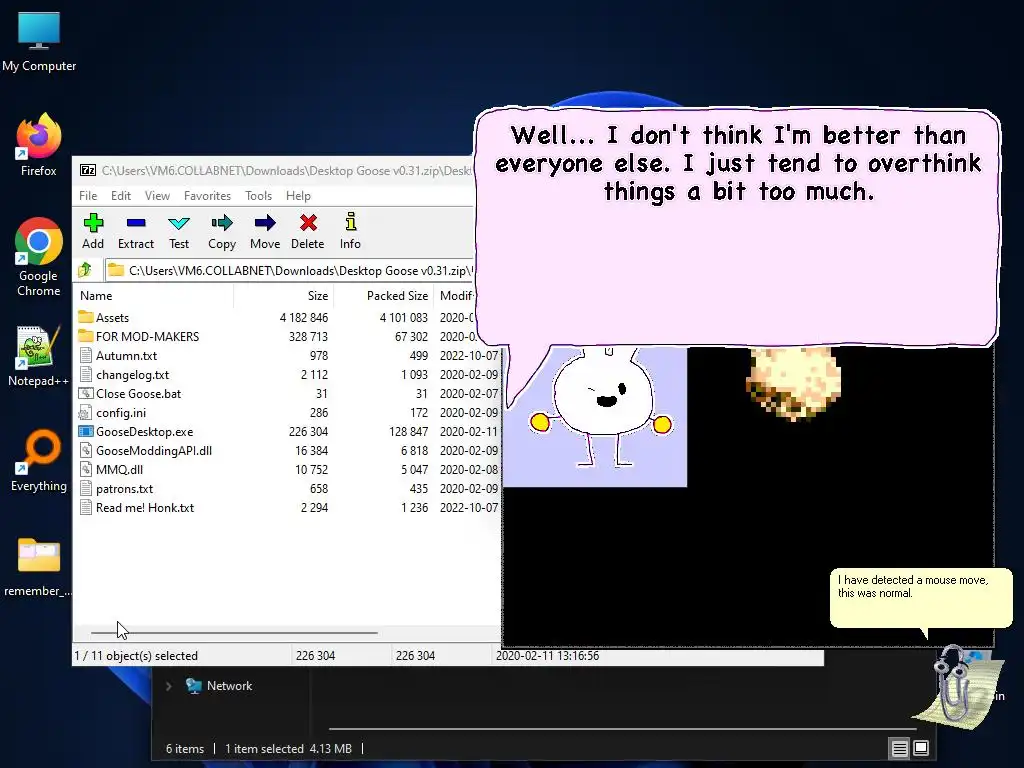Open the File menu
This screenshot has height=768, width=1024.
pyautogui.click(x=88, y=196)
